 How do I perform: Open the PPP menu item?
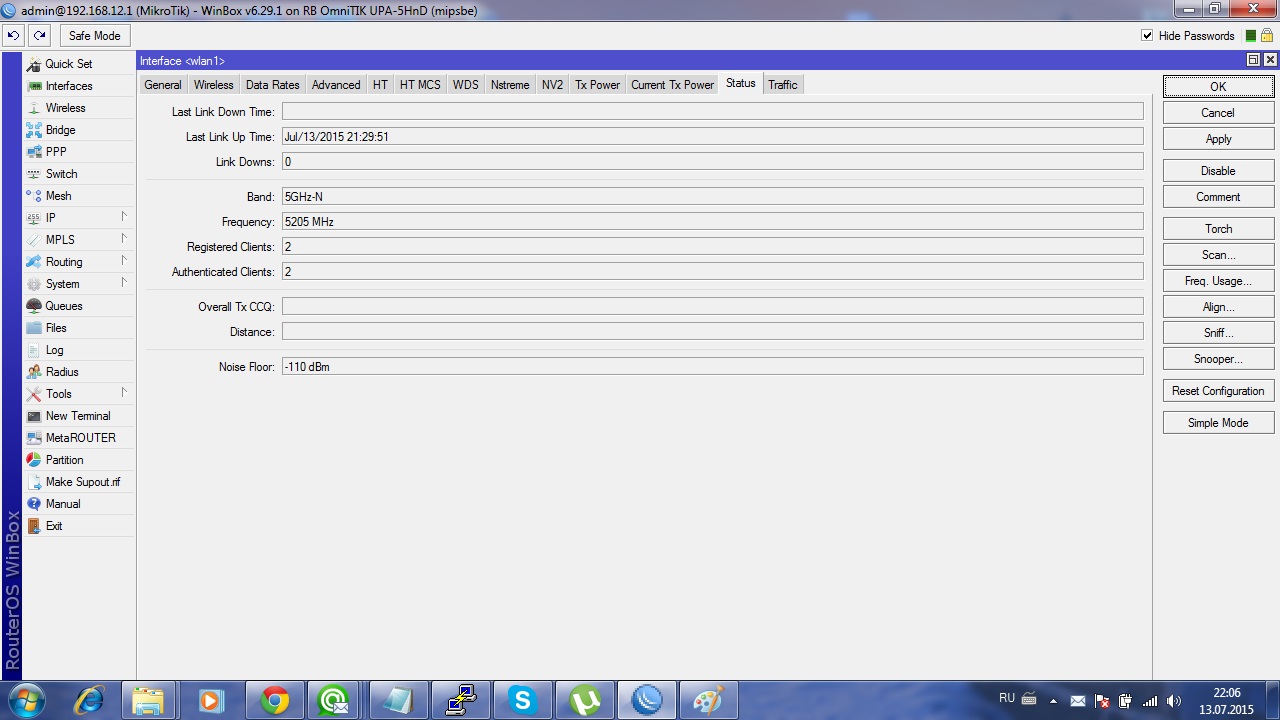pyautogui.click(x=56, y=152)
